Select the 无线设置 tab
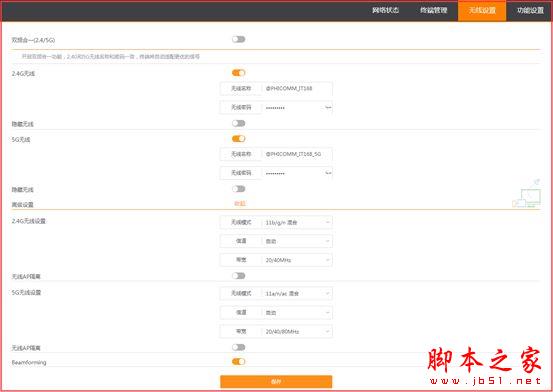The height and width of the screenshot is (392, 553). coord(482,11)
